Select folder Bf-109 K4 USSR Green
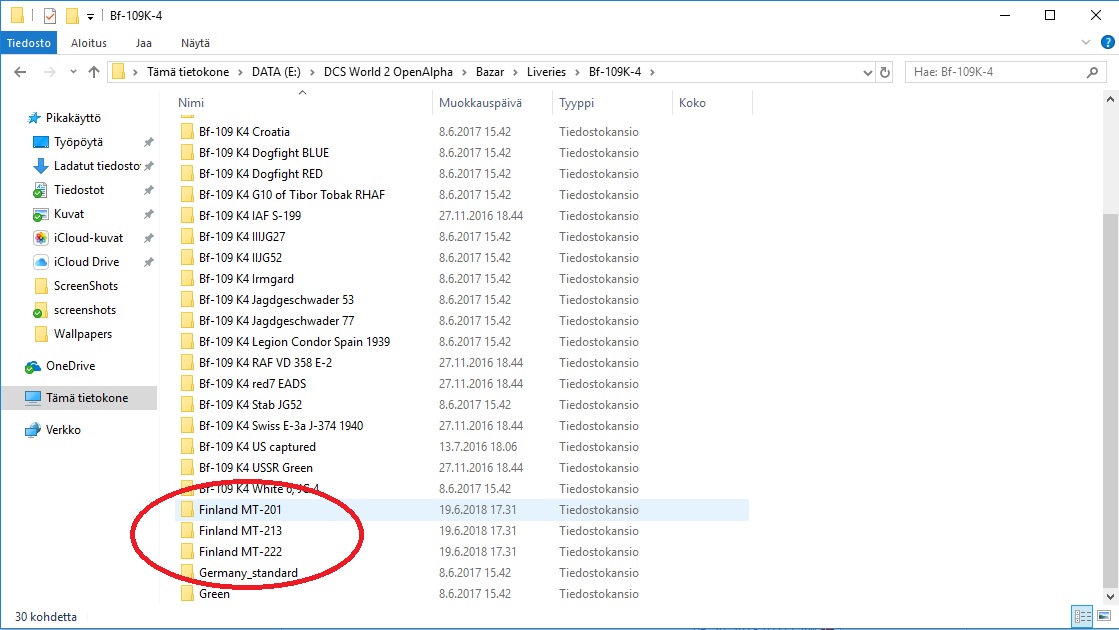Image resolution: width=1119 pixels, height=630 pixels. (x=255, y=468)
